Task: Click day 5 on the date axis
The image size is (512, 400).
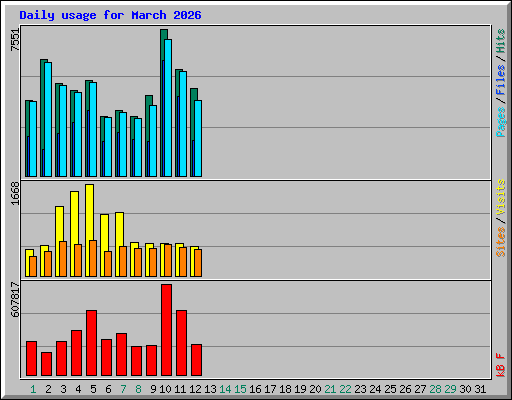Action: [93, 389]
